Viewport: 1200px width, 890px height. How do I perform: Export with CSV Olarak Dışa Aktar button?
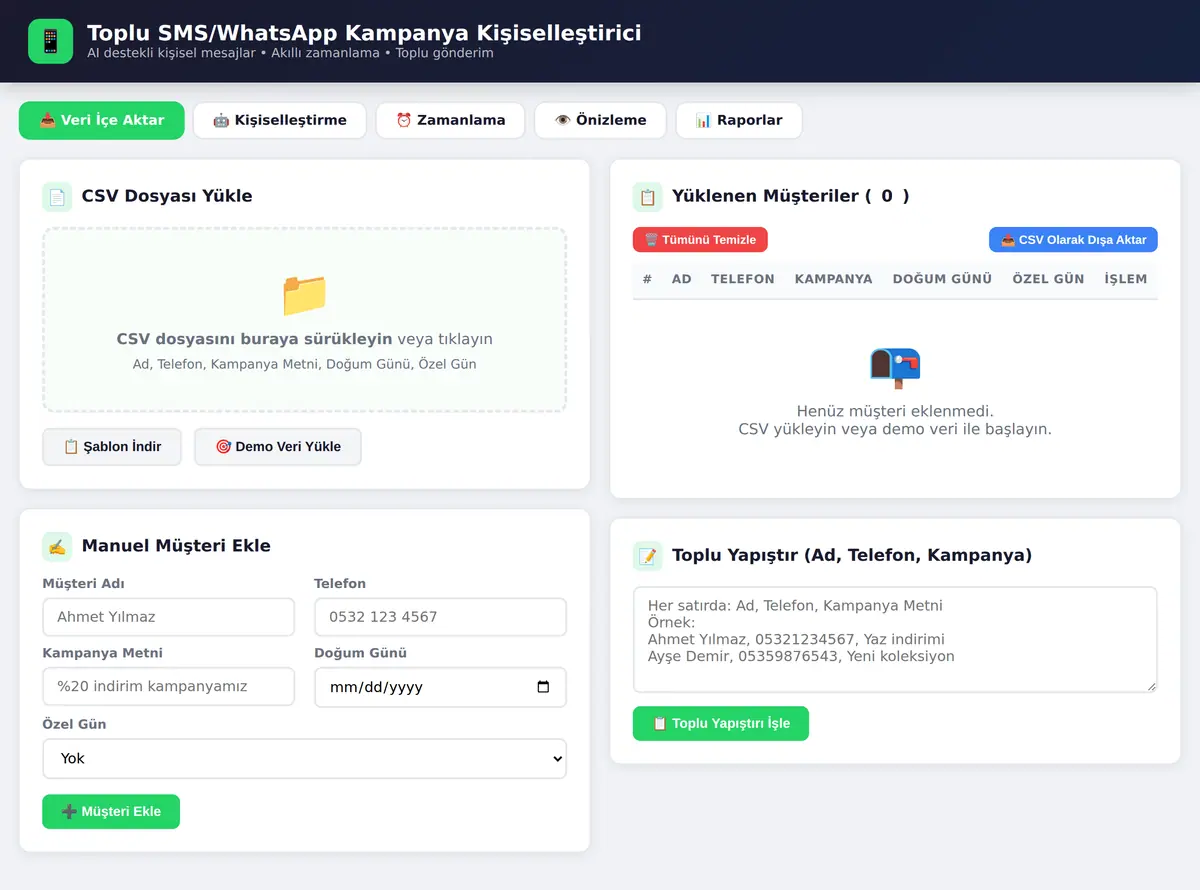pyautogui.click(x=1073, y=240)
